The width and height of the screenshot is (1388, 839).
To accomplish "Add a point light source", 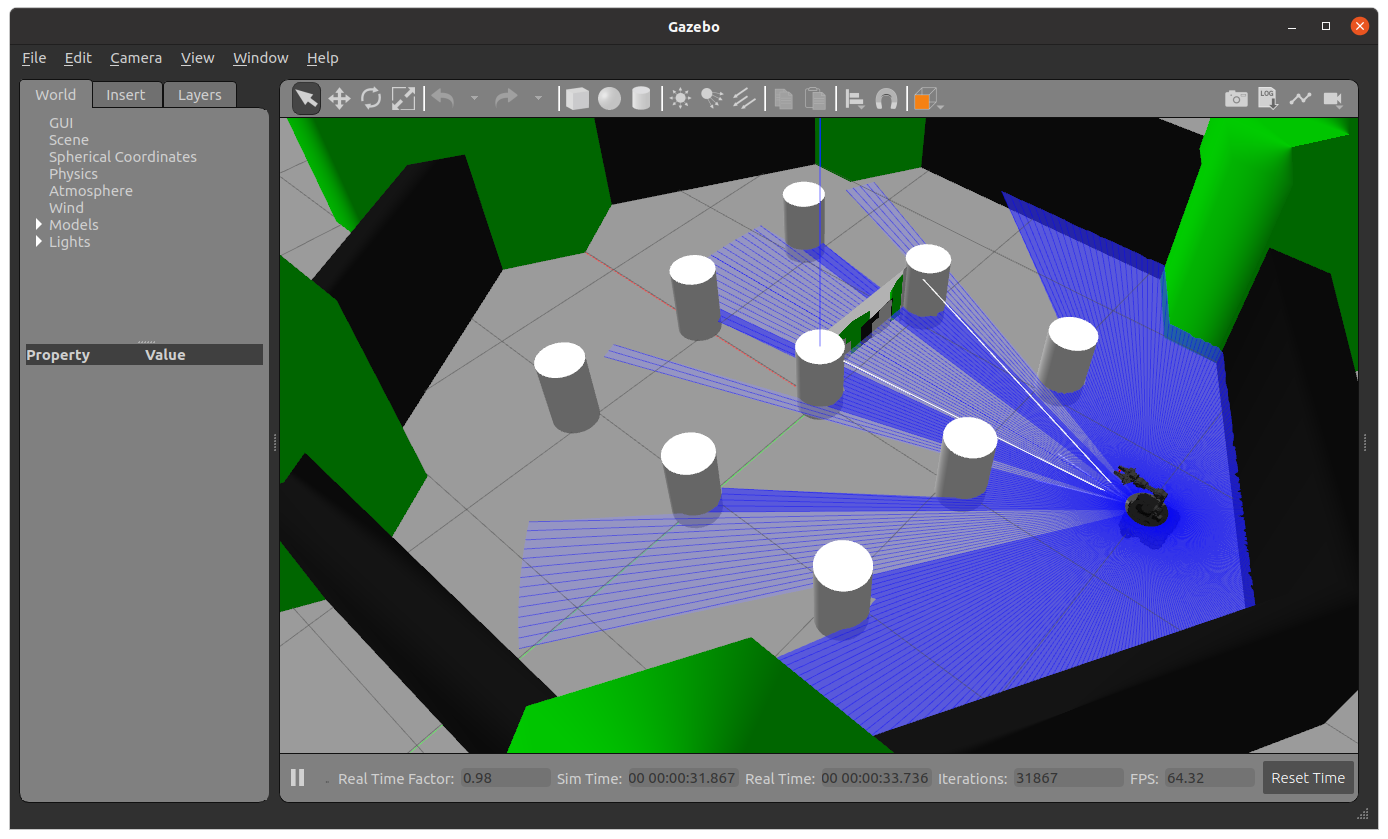I will pyautogui.click(x=681, y=98).
